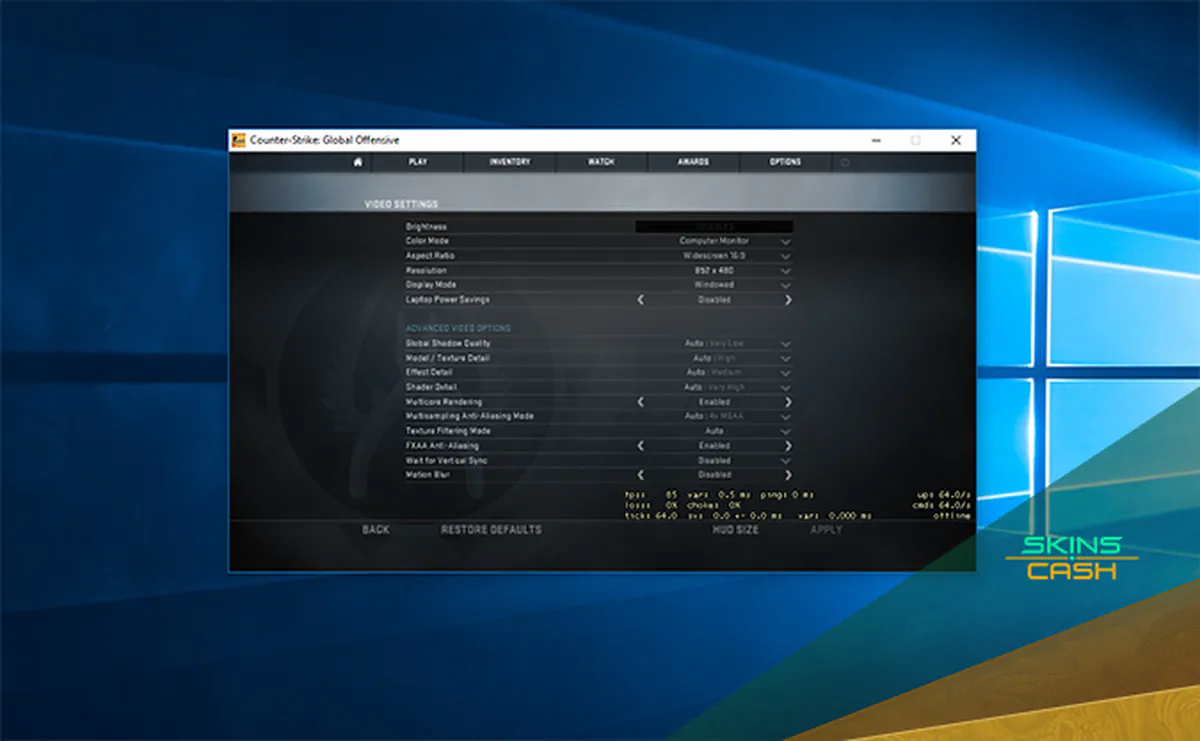Image resolution: width=1200 pixels, height=741 pixels.
Task: Click the Laptop Power Savings label
Action: click(447, 300)
